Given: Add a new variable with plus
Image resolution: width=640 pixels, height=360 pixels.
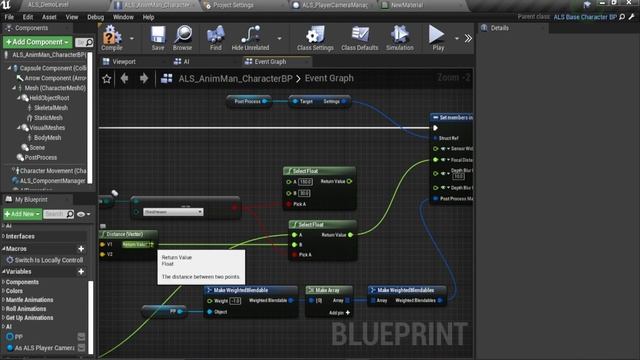Looking at the screenshot, I should pyautogui.click(x=81, y=271).
